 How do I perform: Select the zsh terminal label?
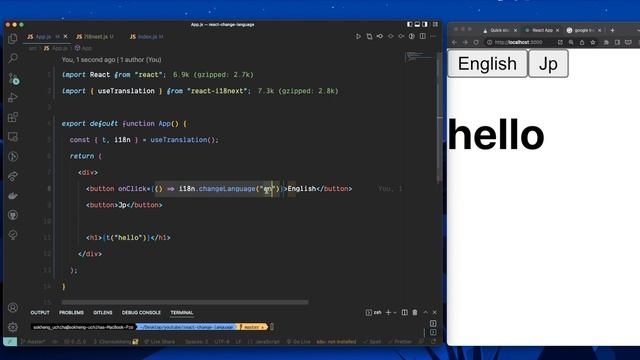click(373, 312)
